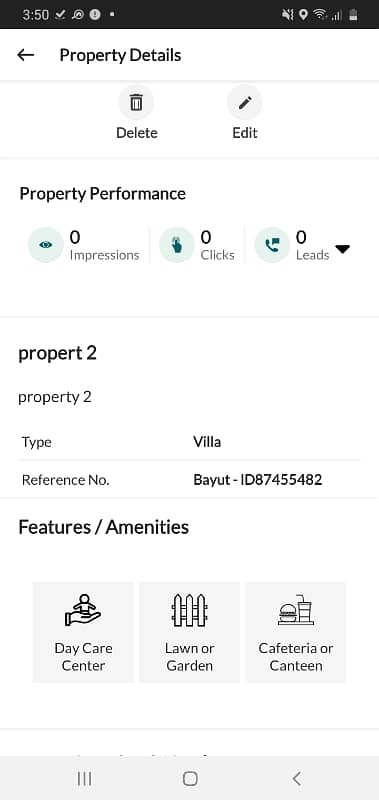The width and height of the screenshot is (379, 800).
Task: Select the Cafeteria or Canteen amenity tile
Action: (x=296, y=632)
